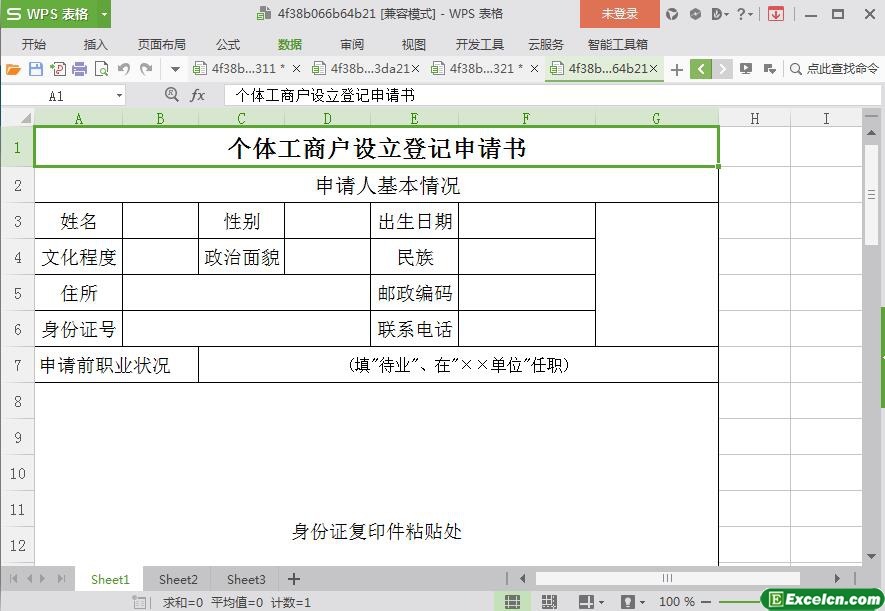Open the 开始 ribbon tab

click(x=34, y=45)
